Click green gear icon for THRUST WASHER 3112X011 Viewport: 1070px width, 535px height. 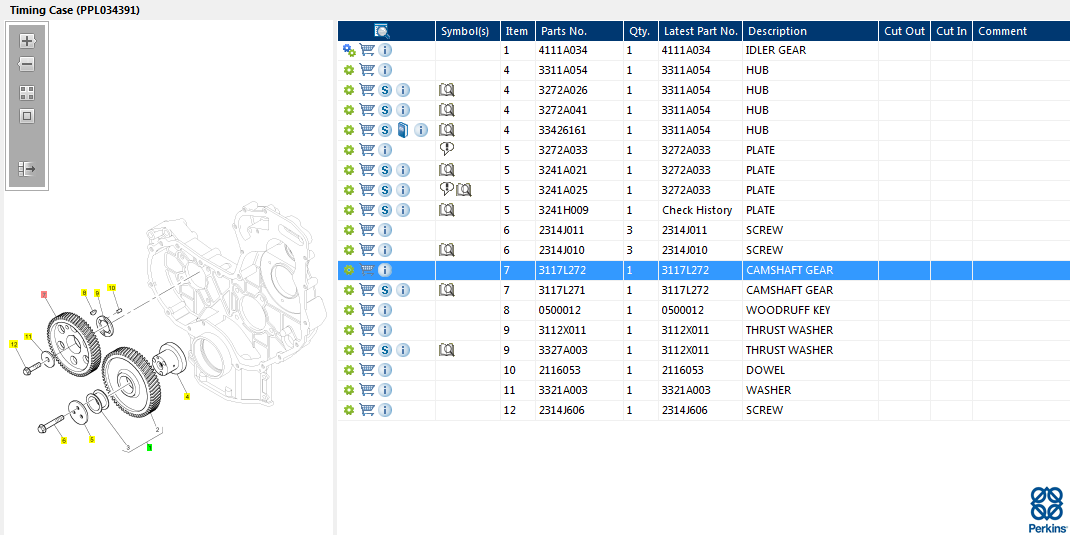click(349, 330)
